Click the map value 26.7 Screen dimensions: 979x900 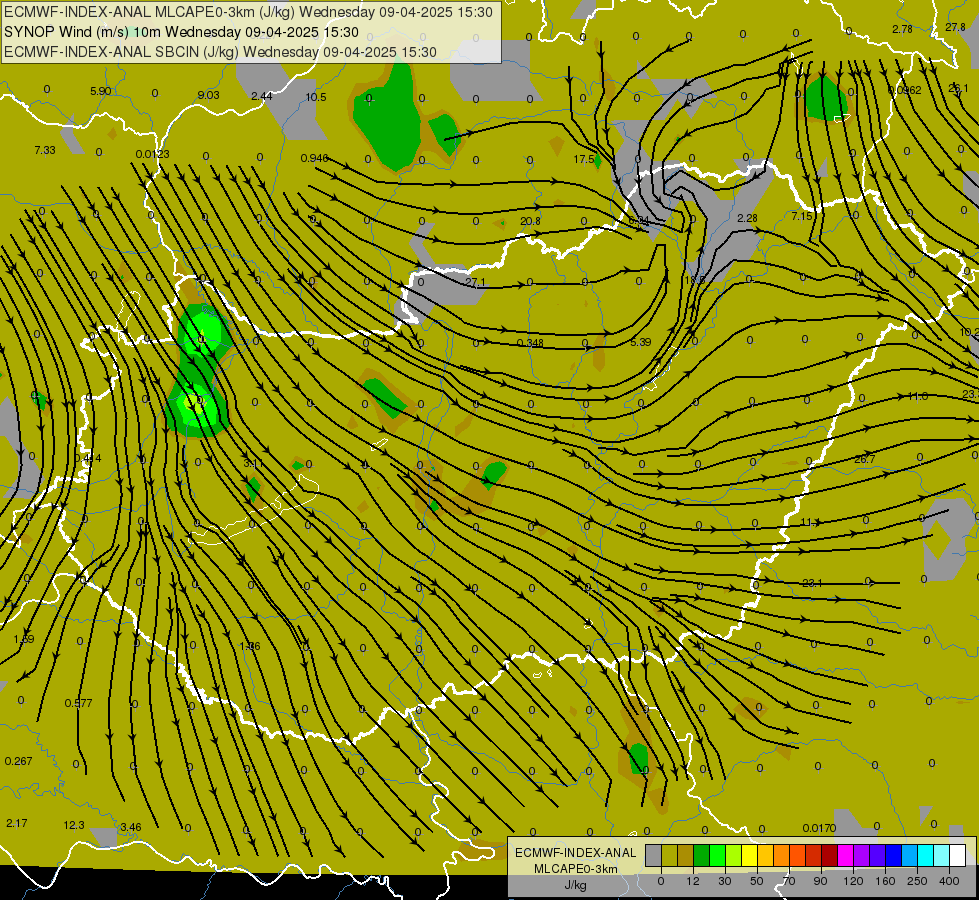(x=865, y=460)
